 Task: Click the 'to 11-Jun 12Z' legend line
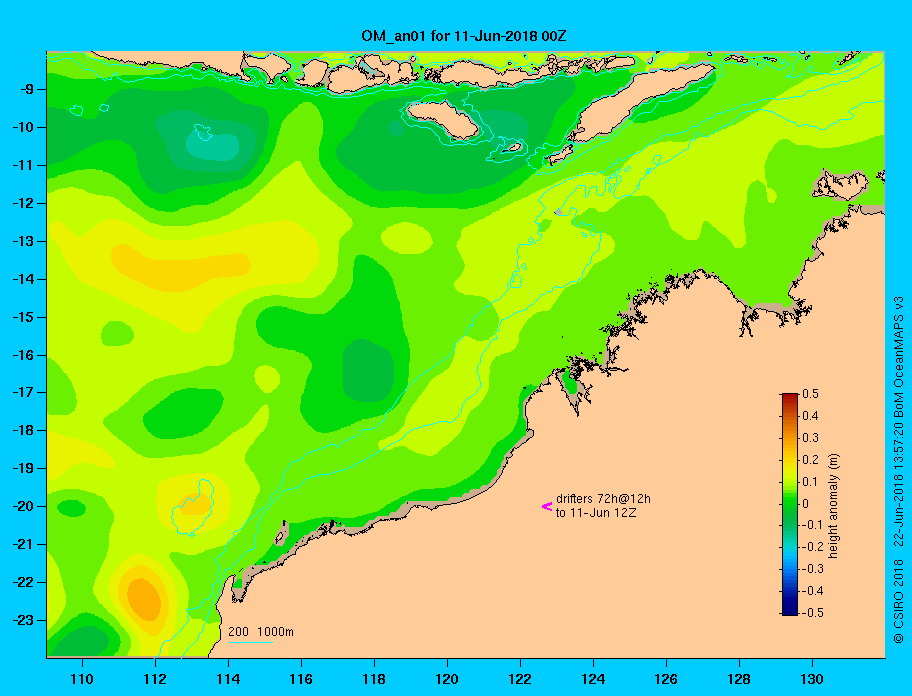[596, 513]
